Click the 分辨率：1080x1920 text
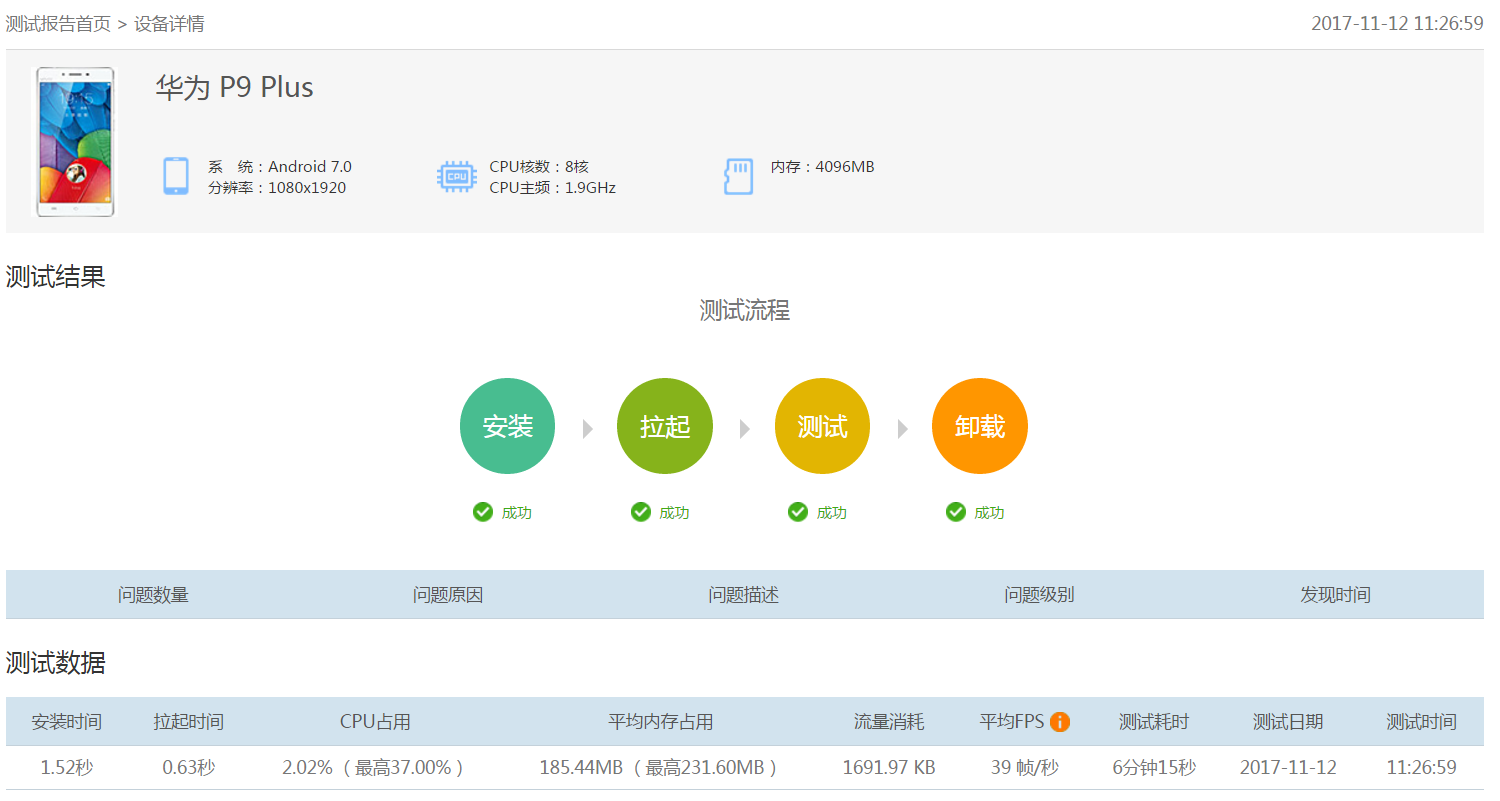 [277, 188]
